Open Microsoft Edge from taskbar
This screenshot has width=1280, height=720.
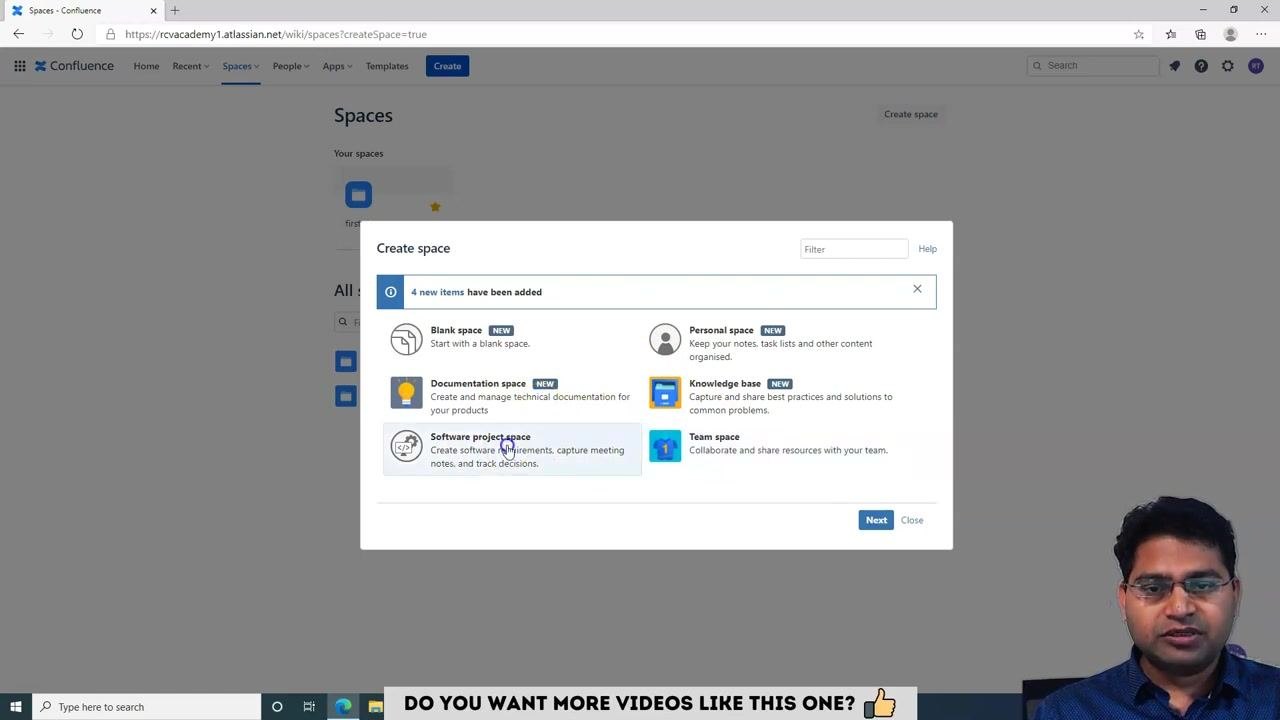coord(343,707)
